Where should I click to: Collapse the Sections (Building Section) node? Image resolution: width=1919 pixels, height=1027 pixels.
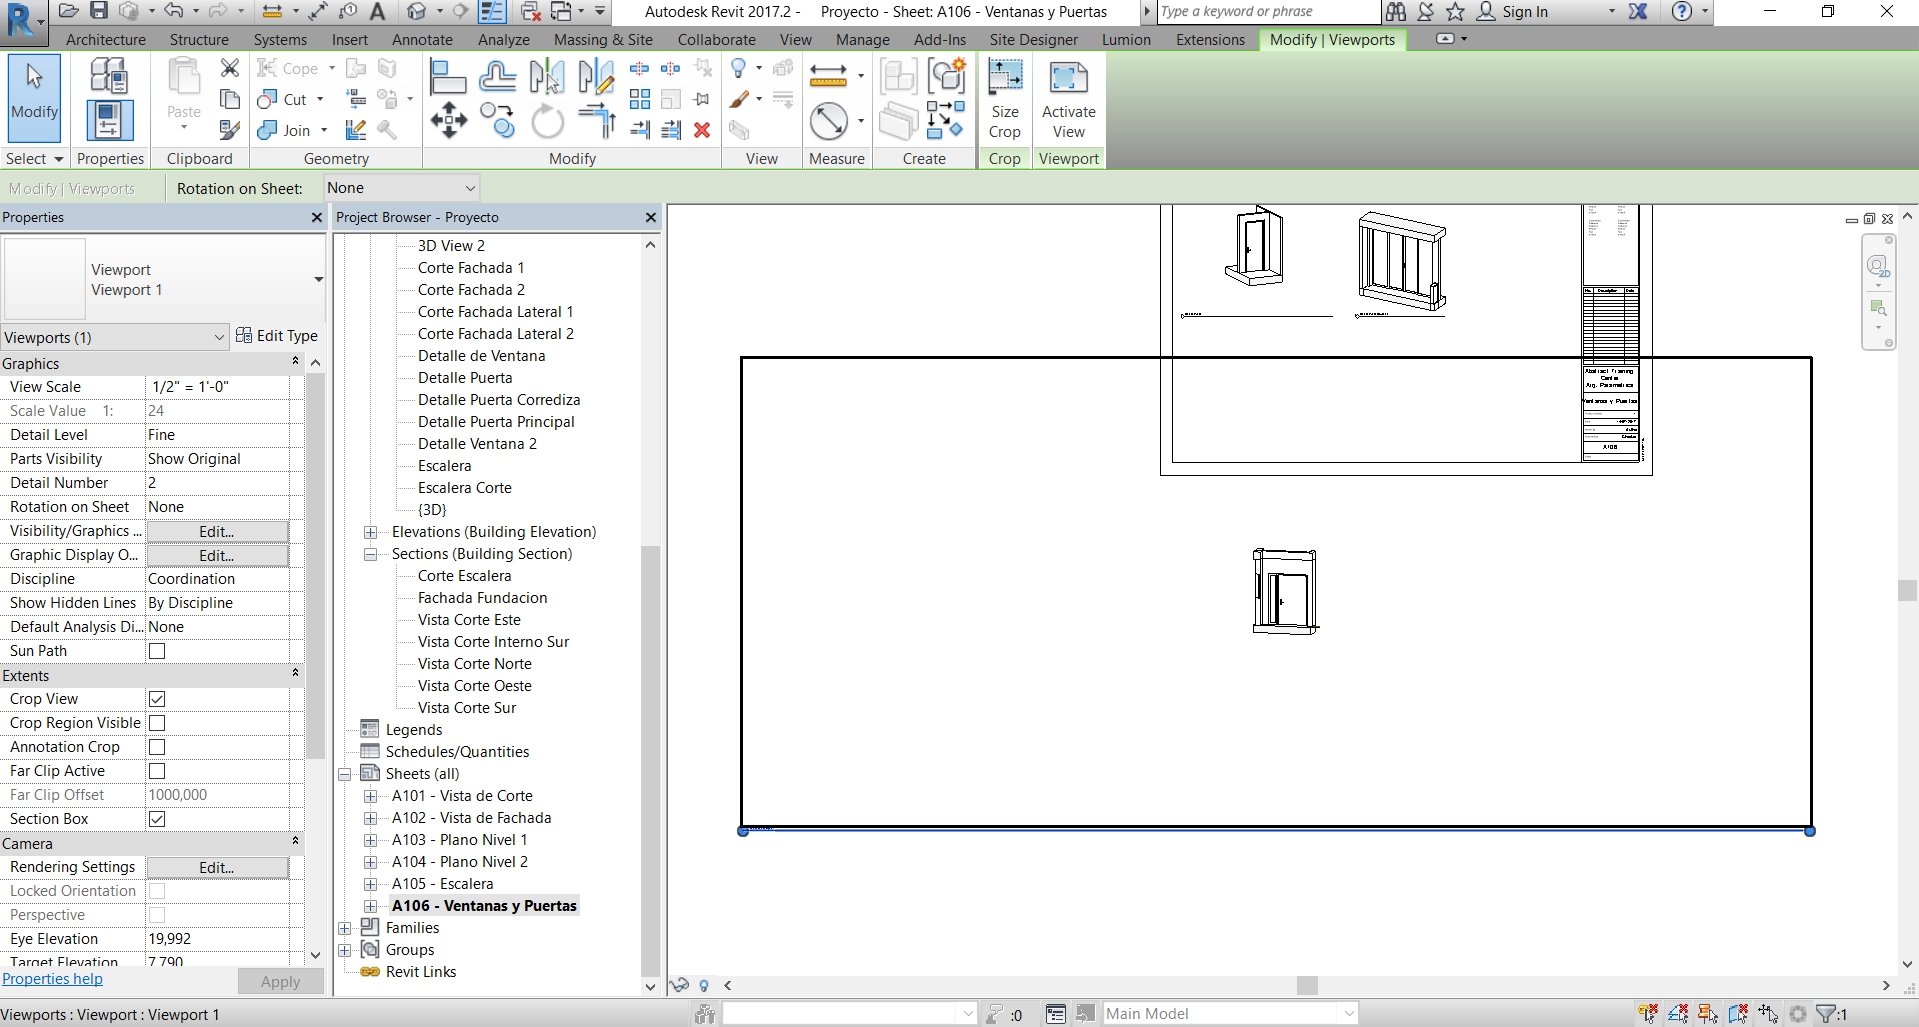[370, 554]
